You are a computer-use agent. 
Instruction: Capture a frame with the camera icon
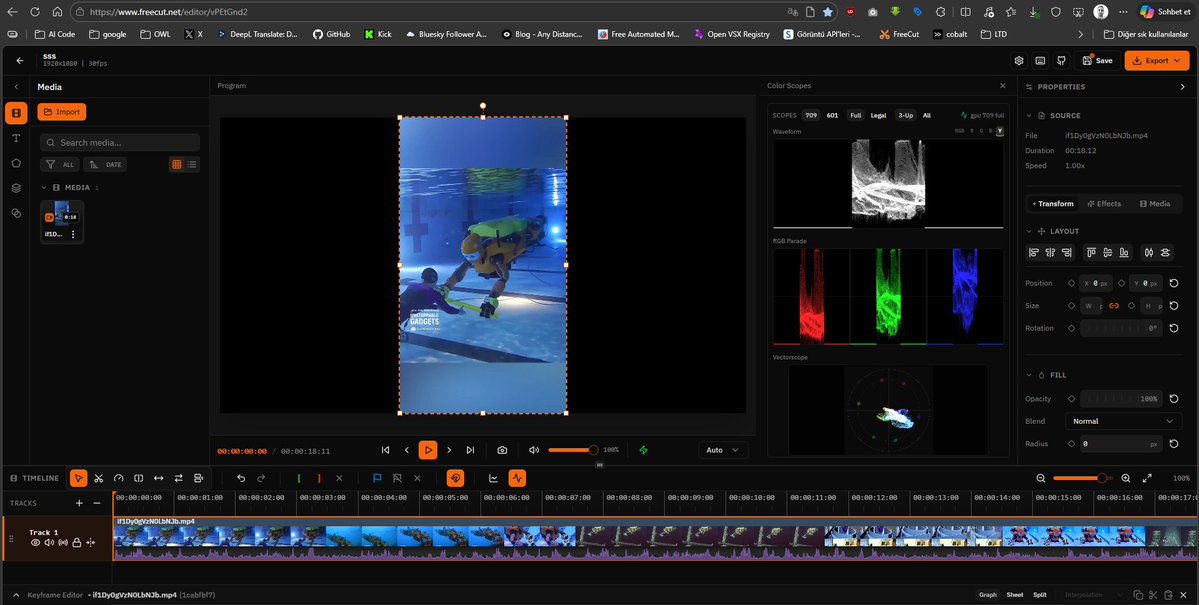(x=502, y=450)
